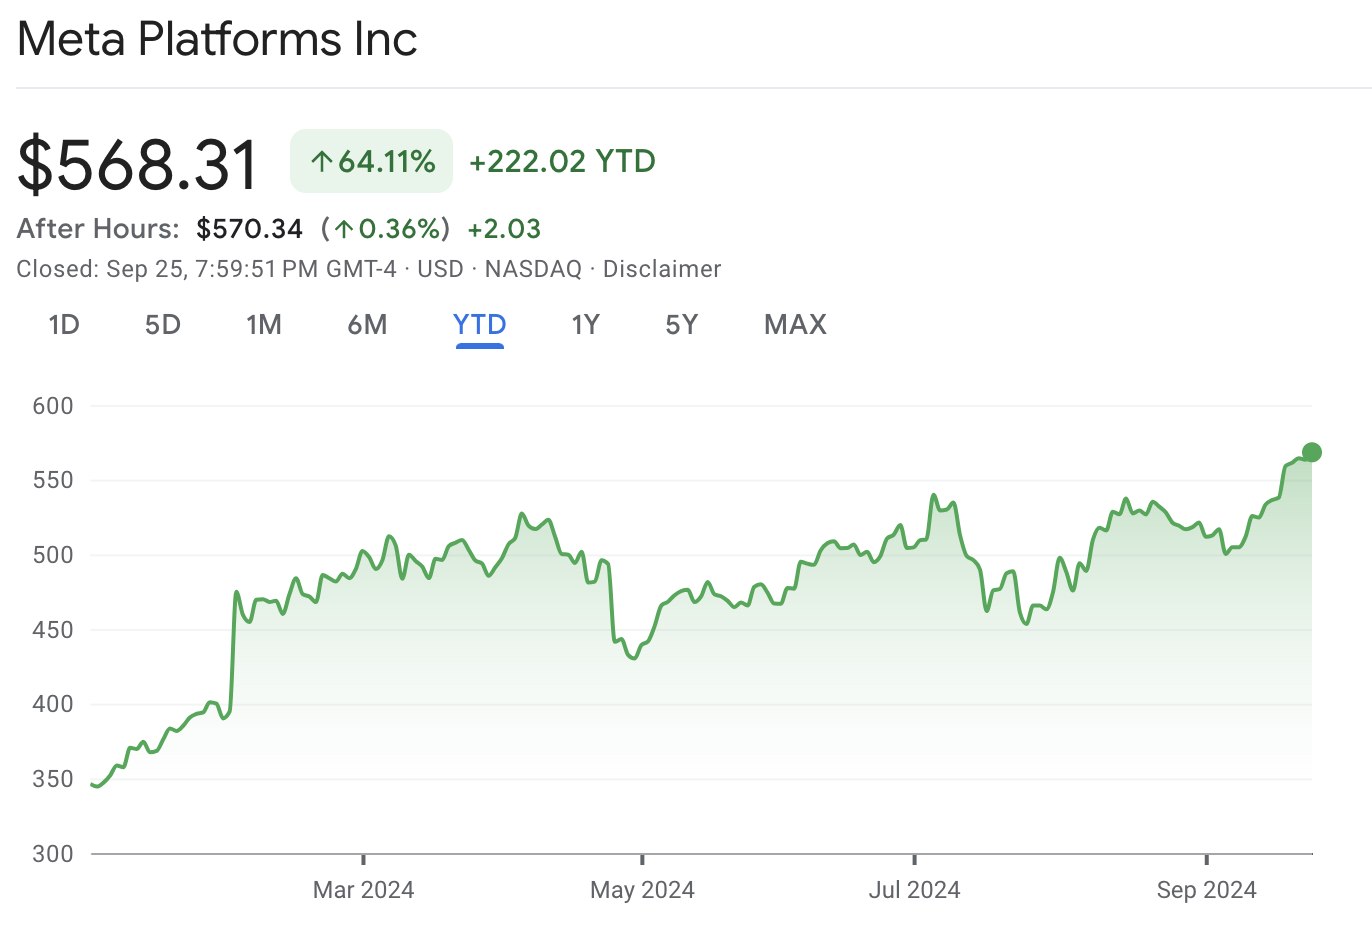Switch to the 5D range tab
Screen dimensions: 1372x930
point(163,325)
